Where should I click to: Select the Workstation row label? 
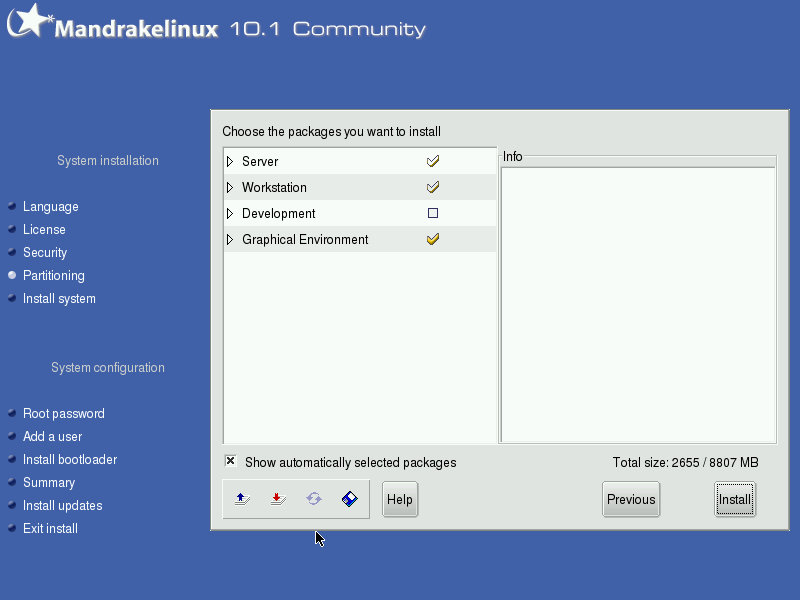point(274,187)
